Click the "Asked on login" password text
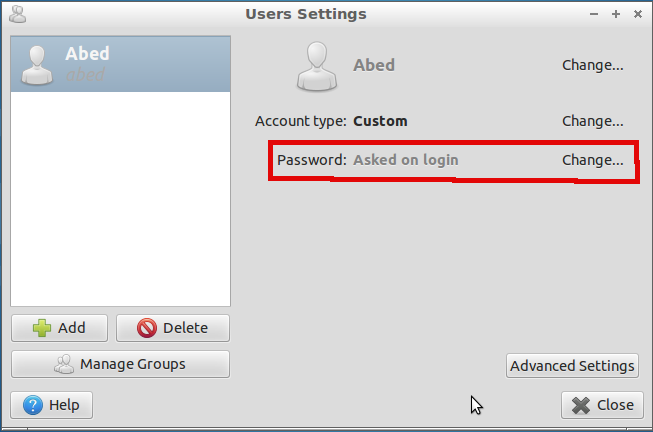This screenshot has width=653, height=432. click(405, 160)
